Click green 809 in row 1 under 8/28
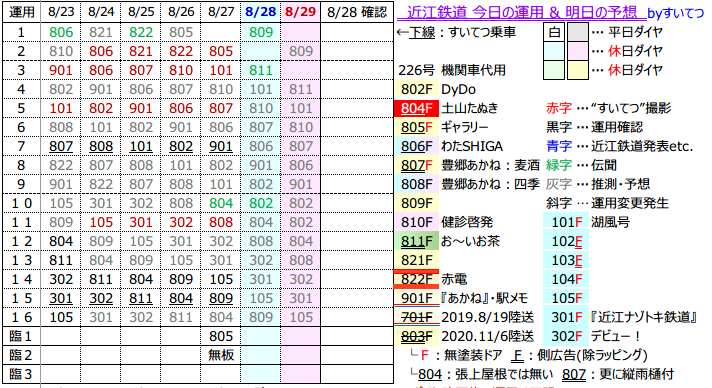This screenshot has height=388, width=712. (261, 32)
